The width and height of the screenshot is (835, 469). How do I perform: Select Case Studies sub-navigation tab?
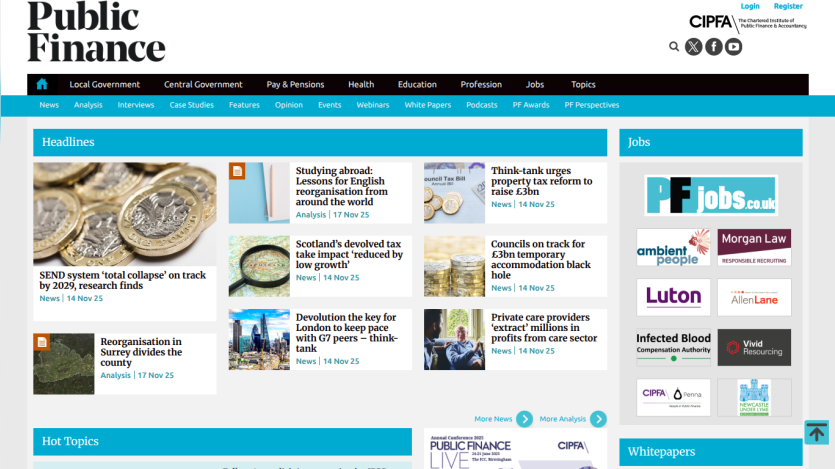click(x=192, y=105)
